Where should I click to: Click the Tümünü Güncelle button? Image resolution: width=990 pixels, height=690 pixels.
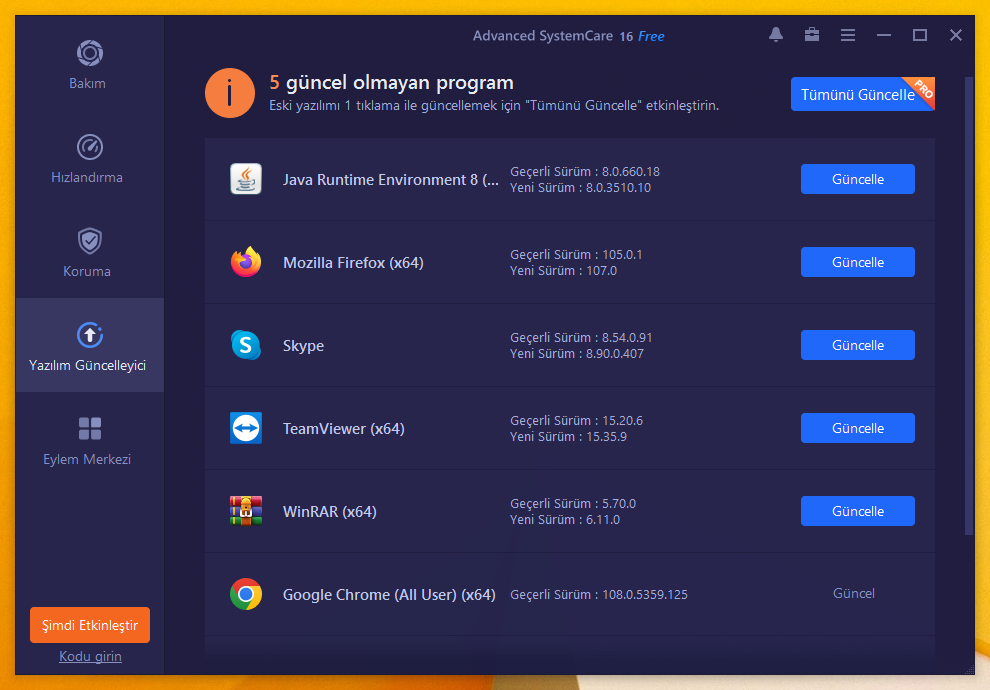coord(862,94)
